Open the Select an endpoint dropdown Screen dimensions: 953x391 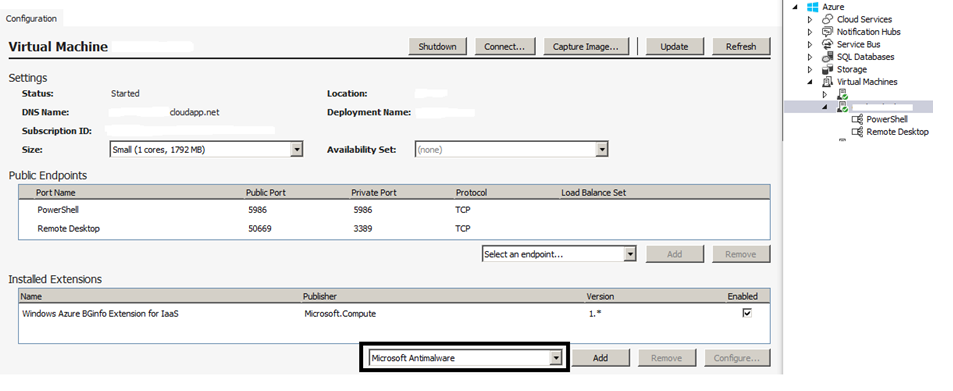click(x=630, y=254)
